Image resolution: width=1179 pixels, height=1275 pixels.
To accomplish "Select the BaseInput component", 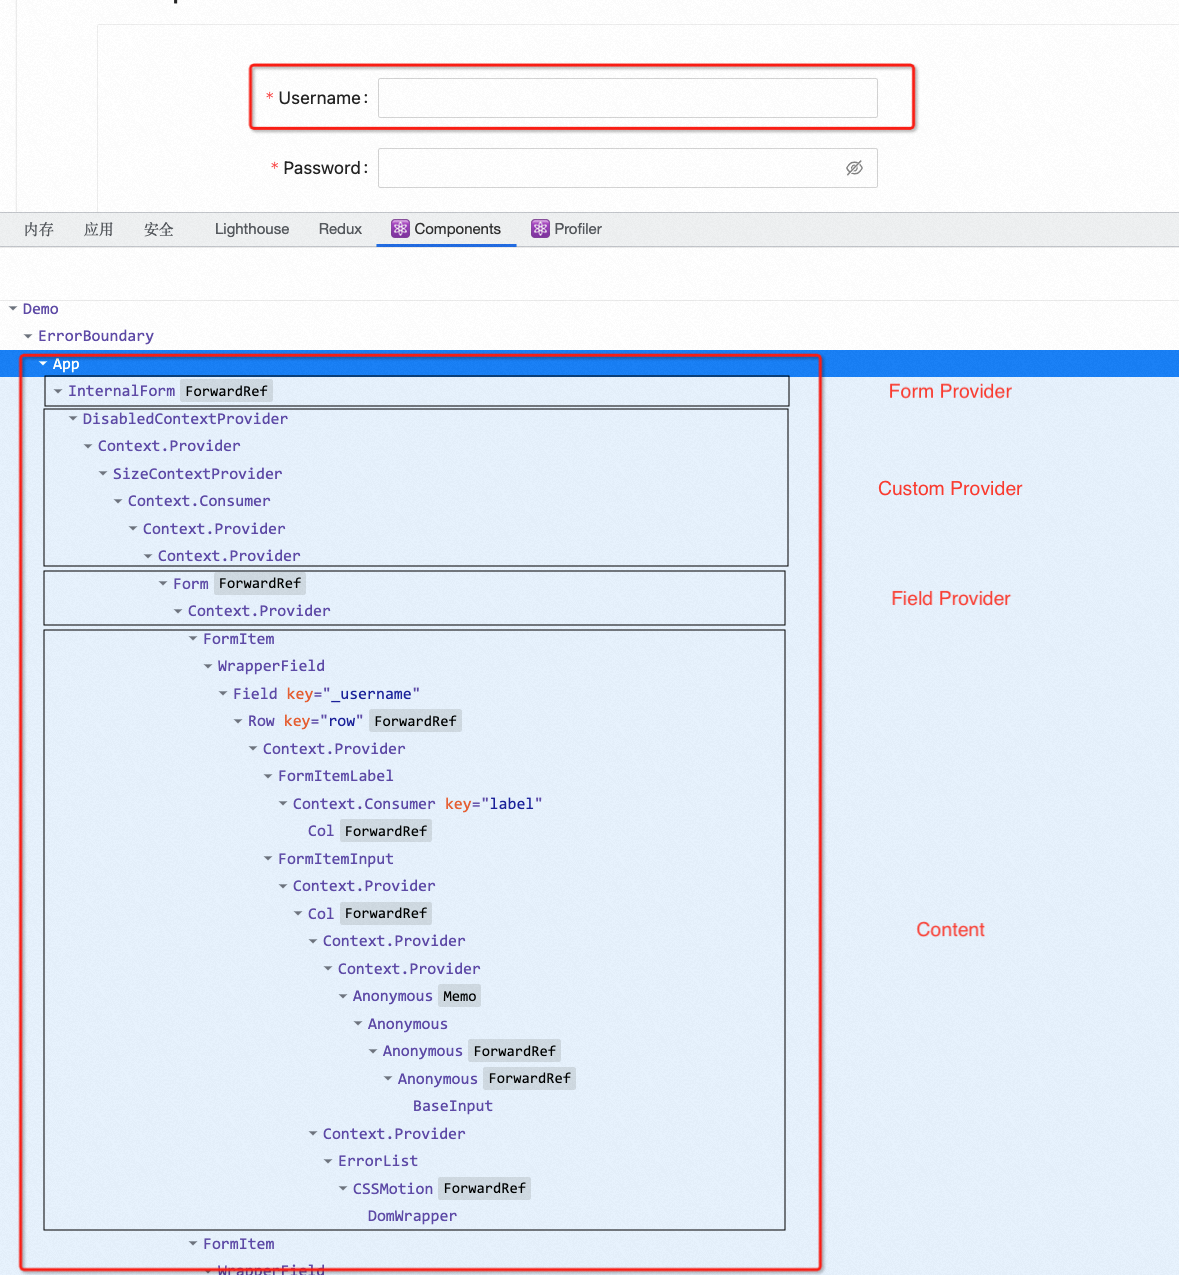I will pos(452,1106).
